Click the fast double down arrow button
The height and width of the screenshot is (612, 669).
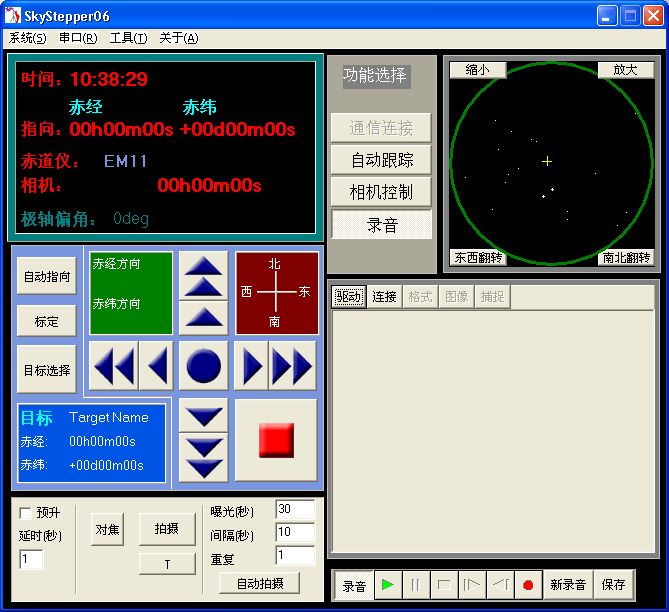coord(204,458)
